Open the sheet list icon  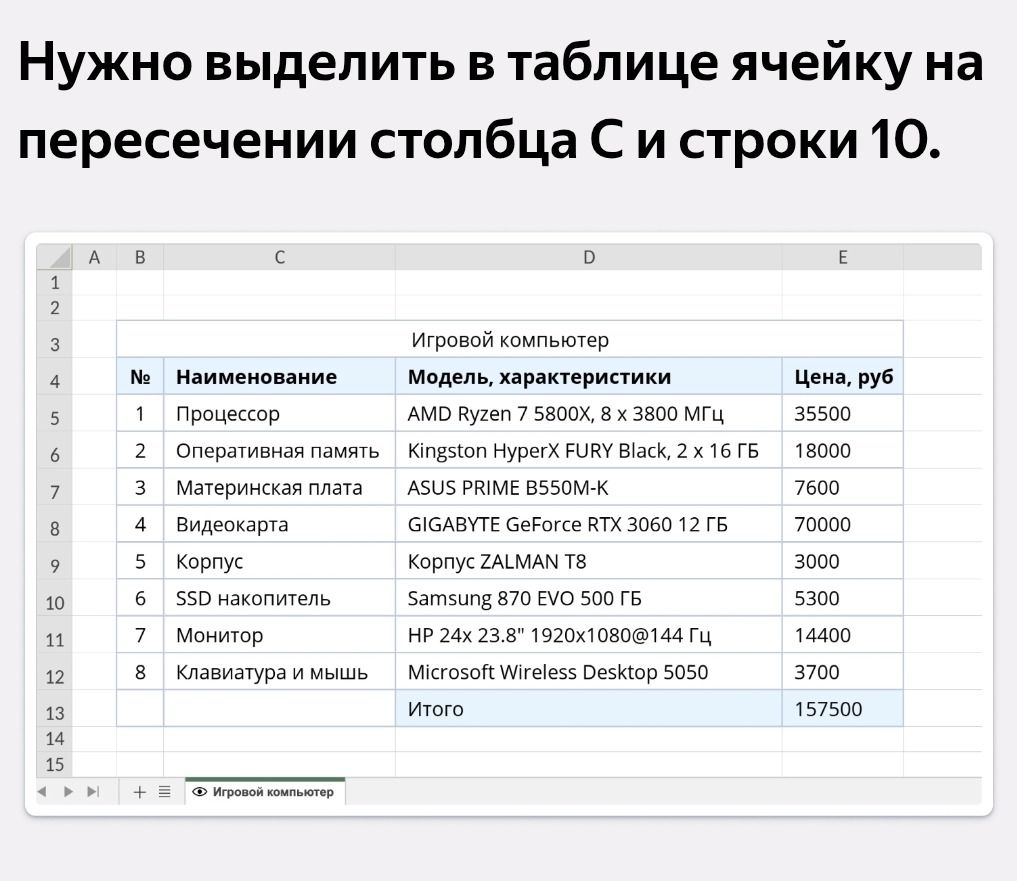click(x=165, y=791)
